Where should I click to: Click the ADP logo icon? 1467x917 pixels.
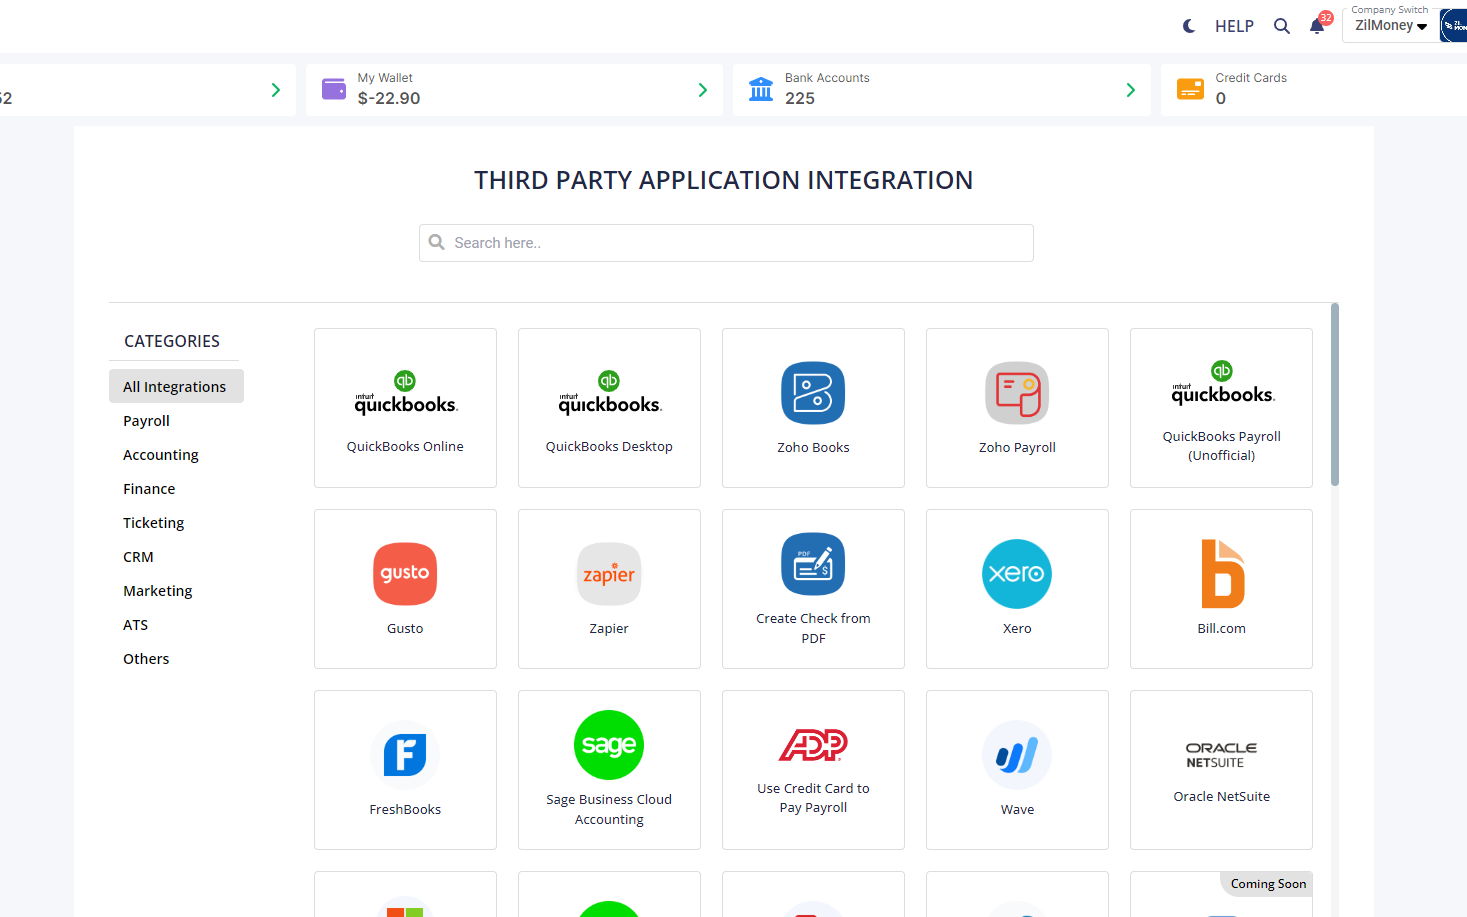[x=813, y=744]
